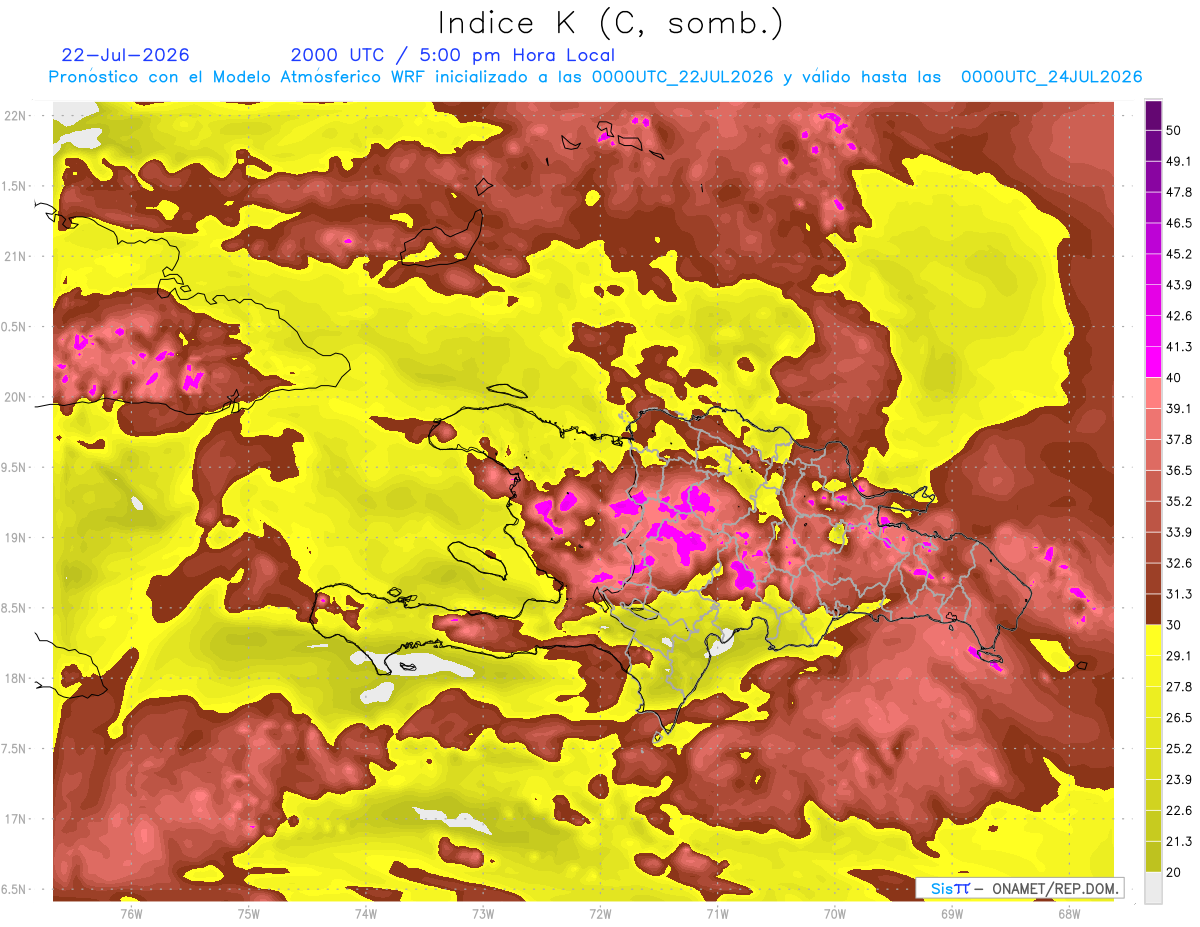Click the colorbar value "47.8"

(1179, 192)
